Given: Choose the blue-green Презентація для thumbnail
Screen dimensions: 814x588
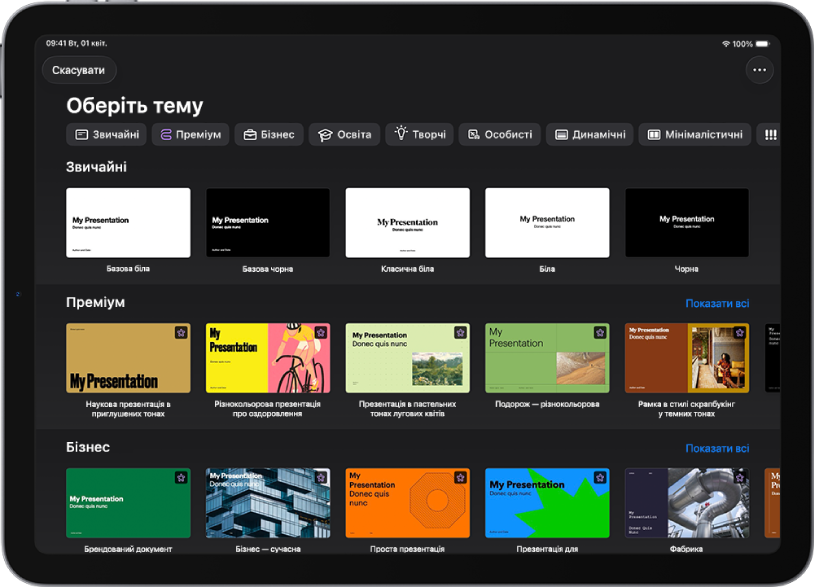Looking at the screenshot, I should (x=547, y=503).
